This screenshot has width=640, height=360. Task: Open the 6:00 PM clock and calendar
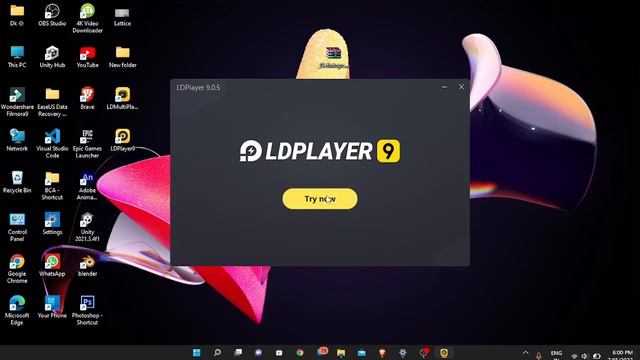tap(622, 354)
